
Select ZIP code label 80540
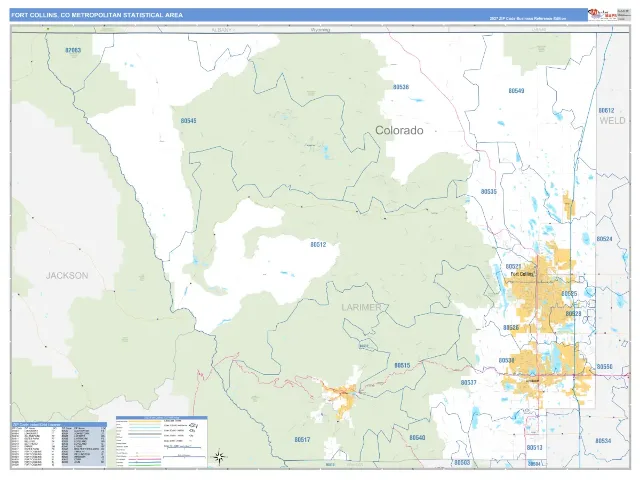coord(417,438)
